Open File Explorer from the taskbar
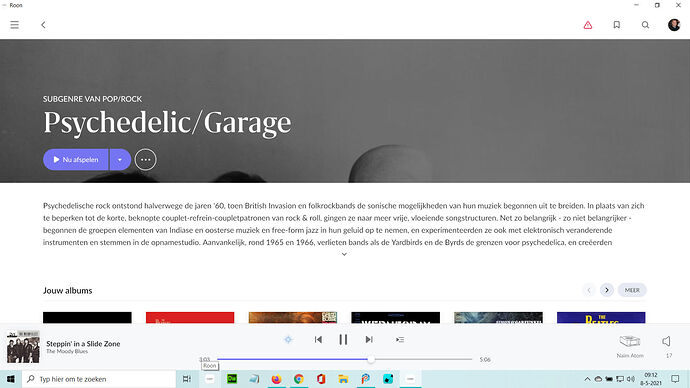The height and width of the screenshot is (388, 690). point(343,379)
